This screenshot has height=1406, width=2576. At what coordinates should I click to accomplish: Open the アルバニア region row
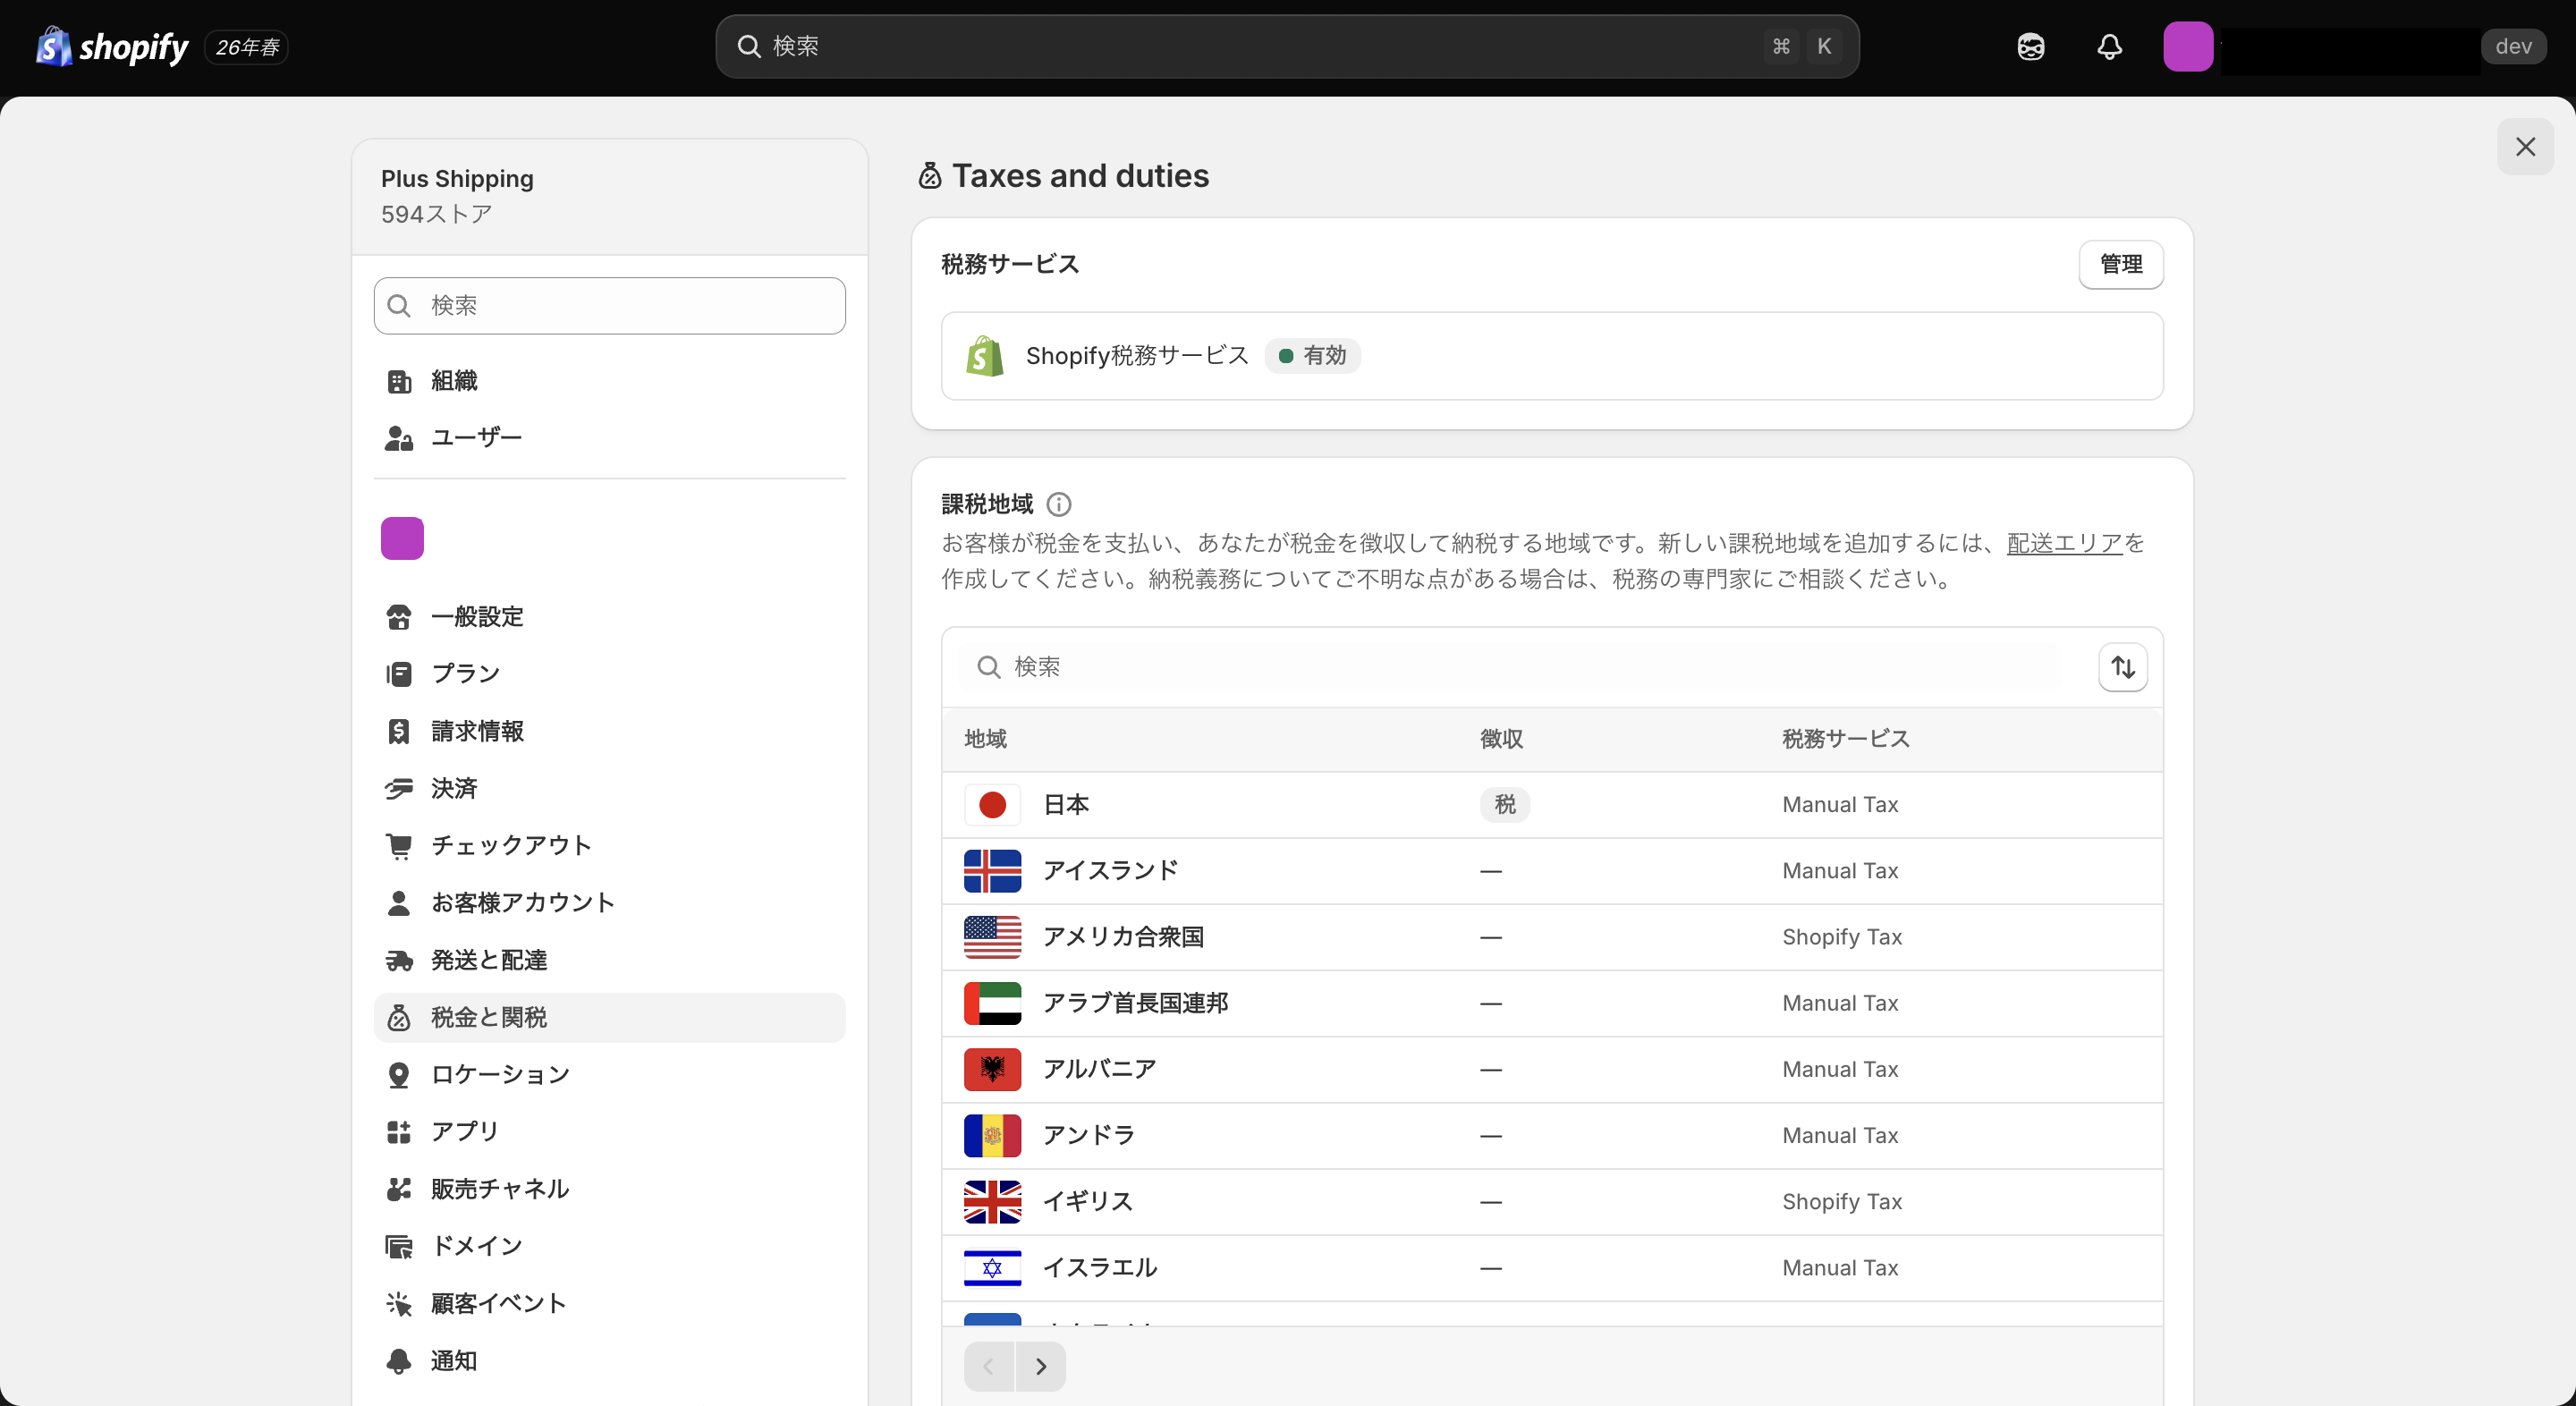coord(1552,1069)
